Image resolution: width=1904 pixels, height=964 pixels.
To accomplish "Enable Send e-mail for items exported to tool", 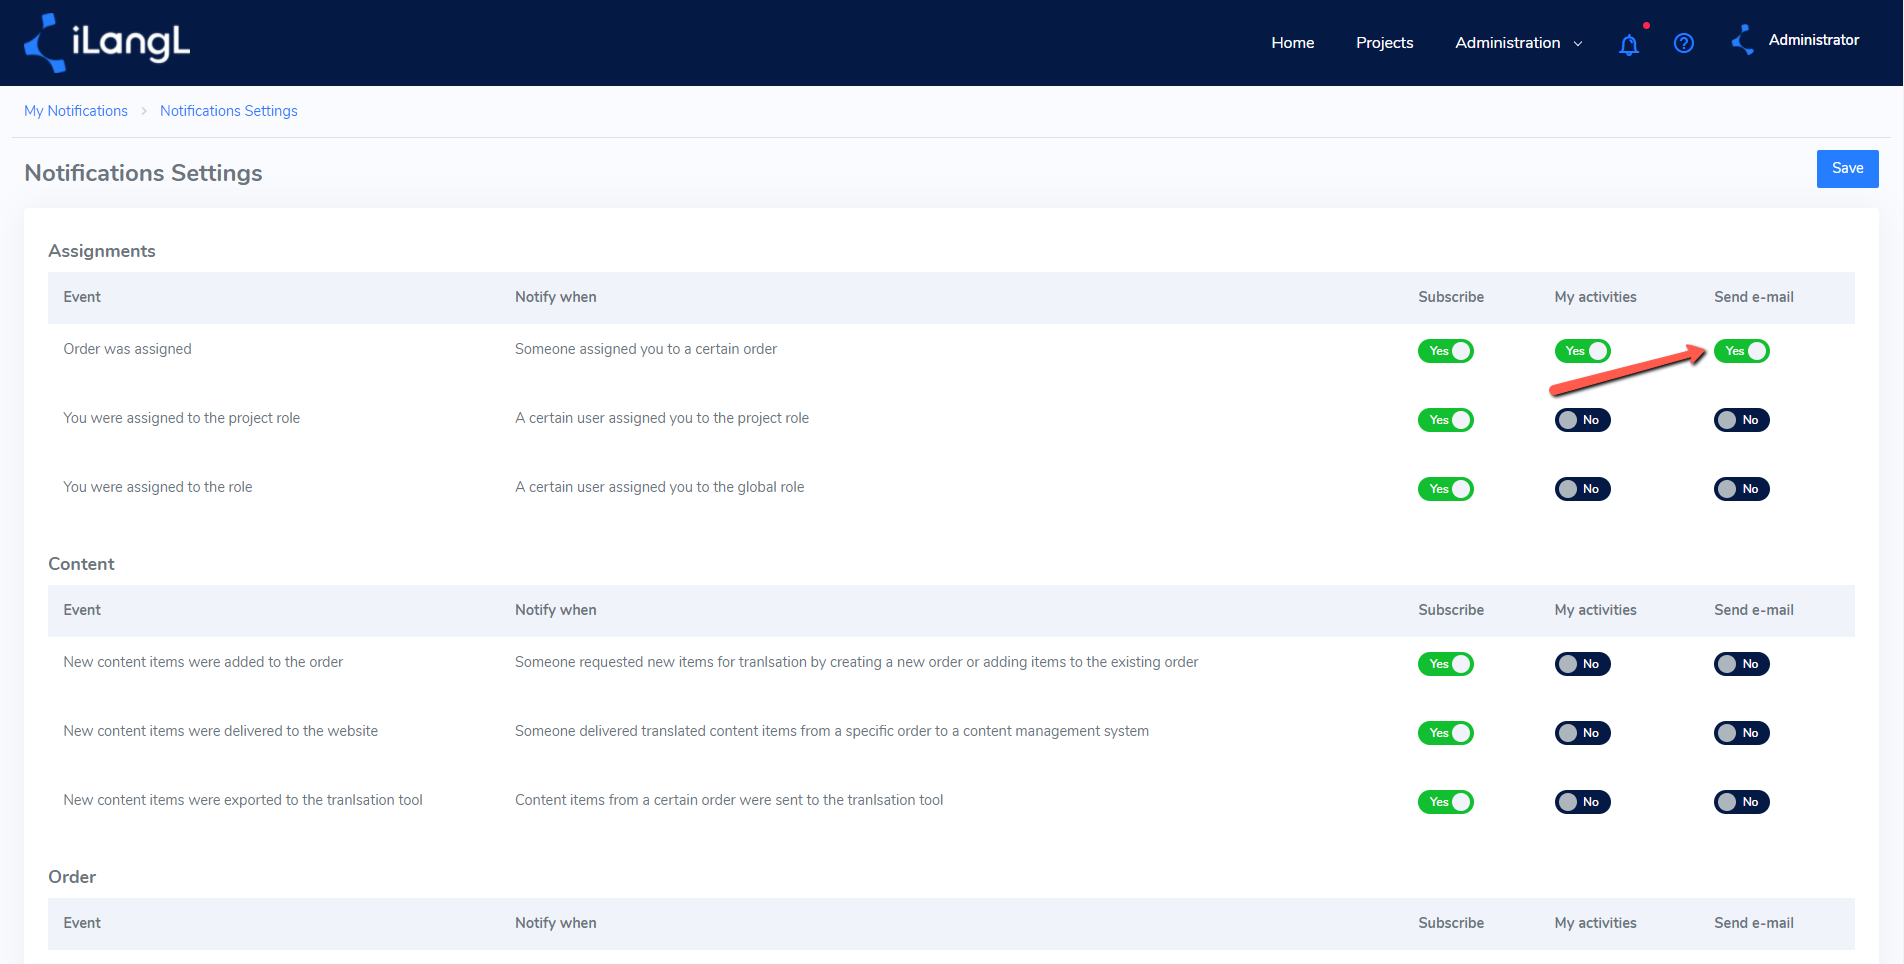I will point(1742,802).
